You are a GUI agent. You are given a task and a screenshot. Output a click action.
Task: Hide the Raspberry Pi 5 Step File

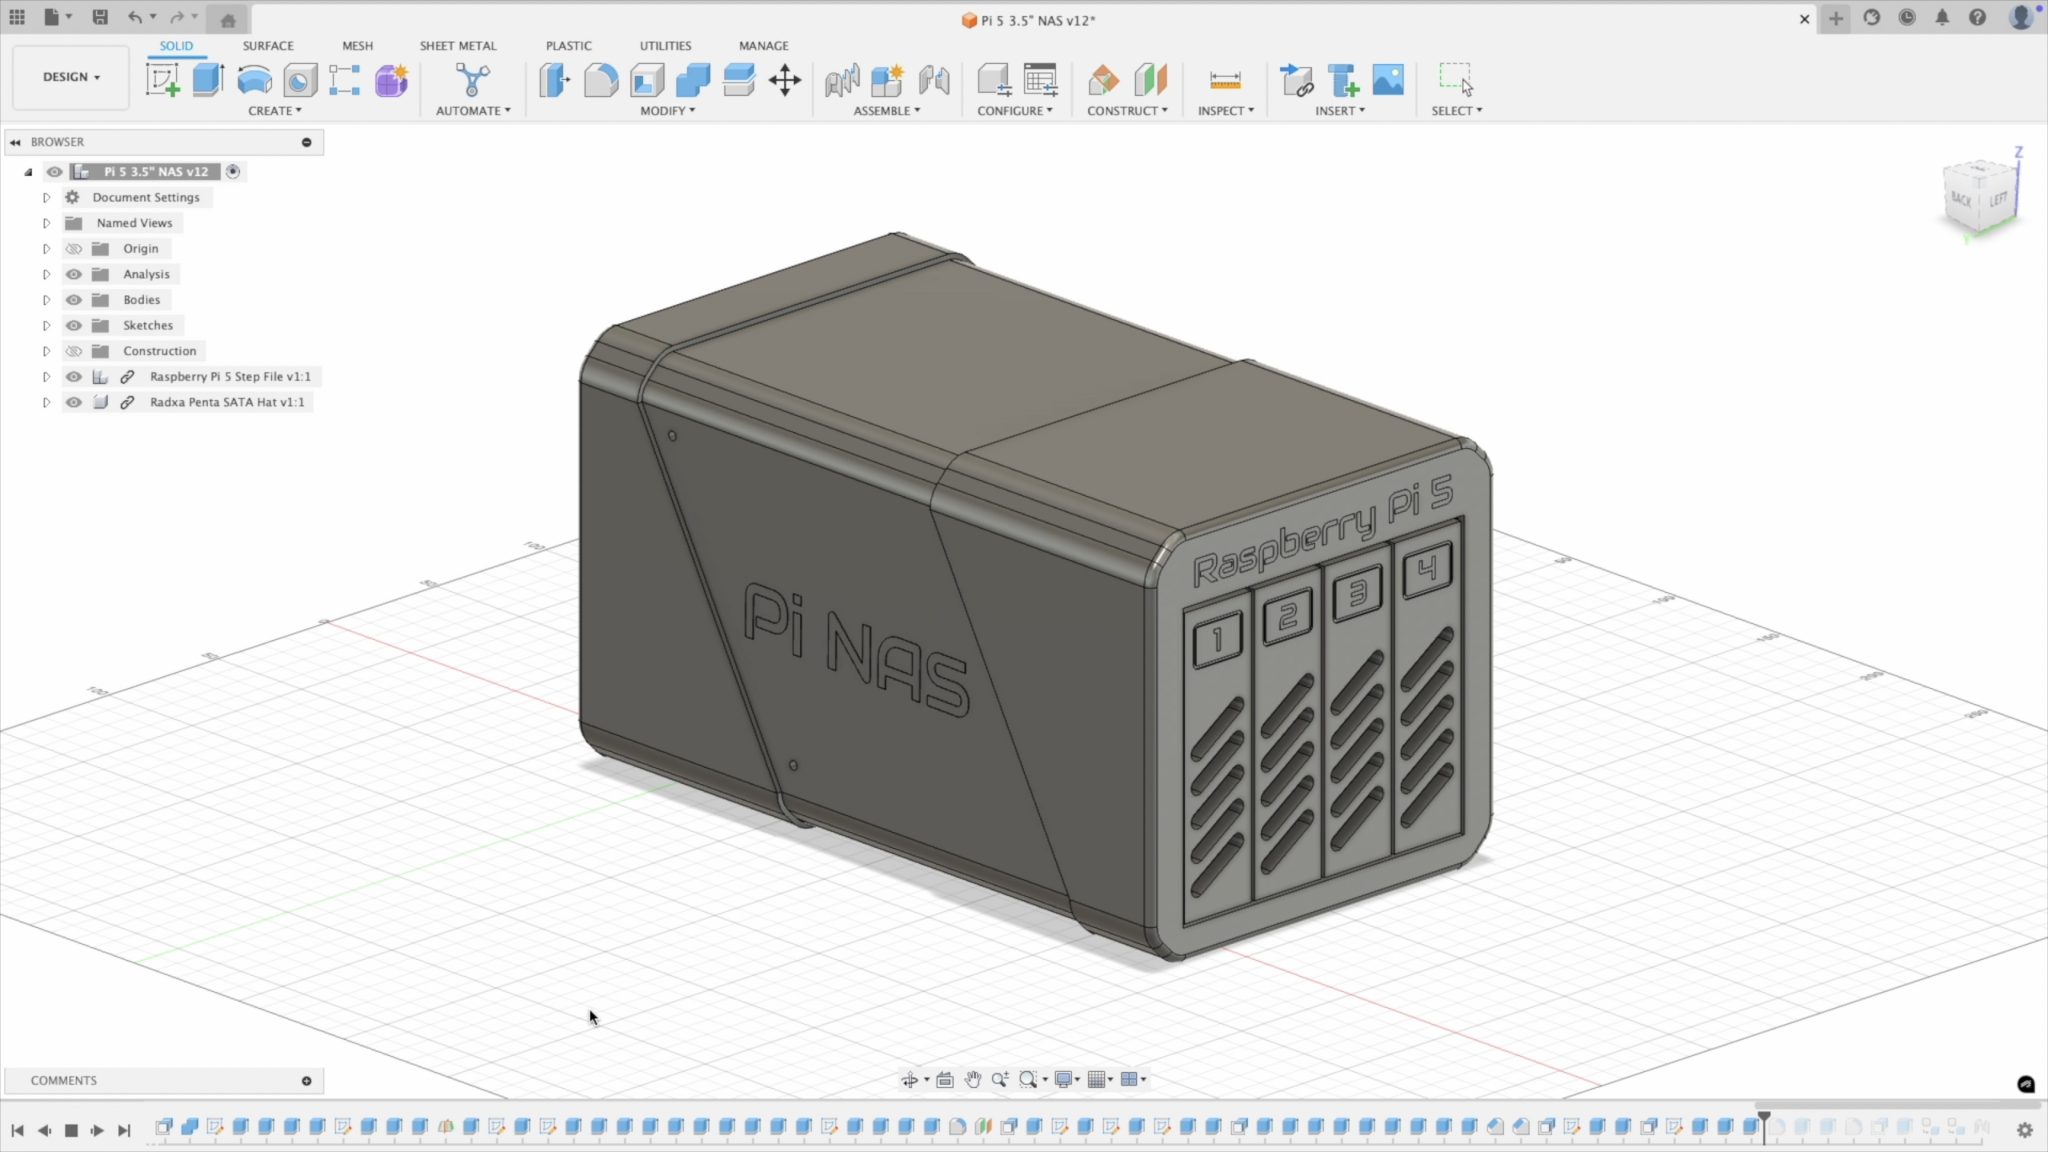click(73, 377)
